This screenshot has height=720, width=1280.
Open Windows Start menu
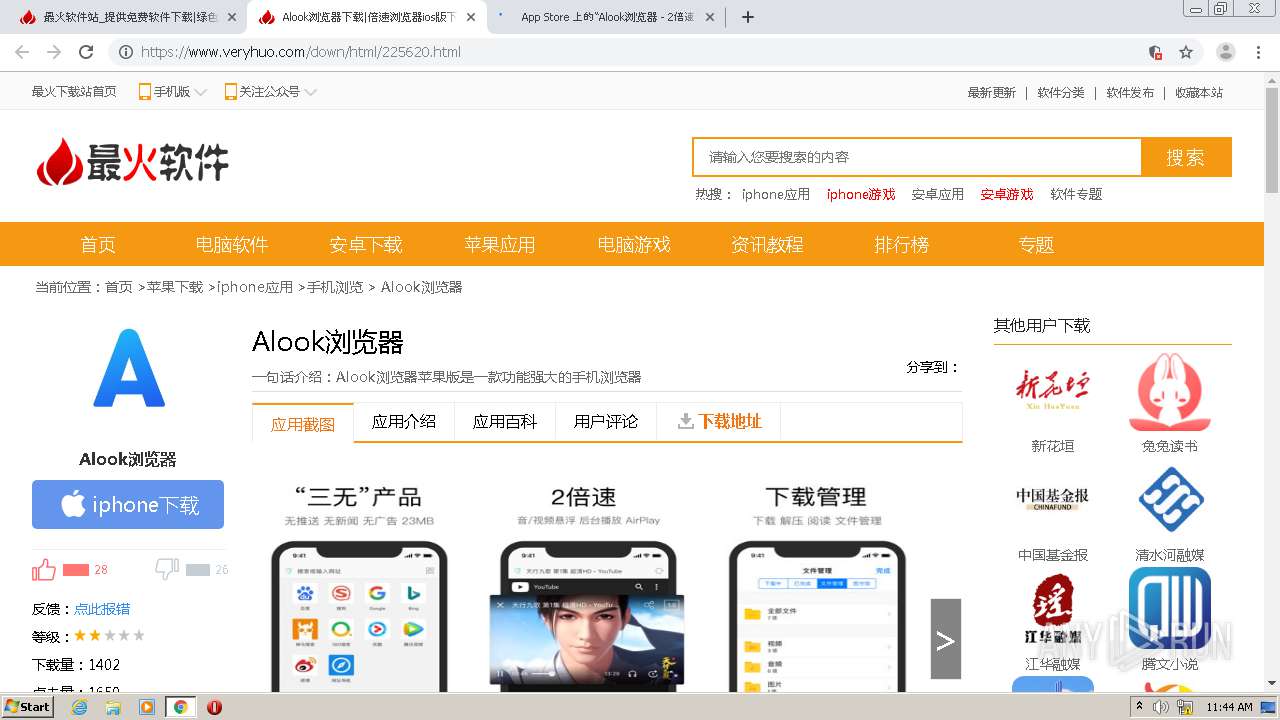27,707
